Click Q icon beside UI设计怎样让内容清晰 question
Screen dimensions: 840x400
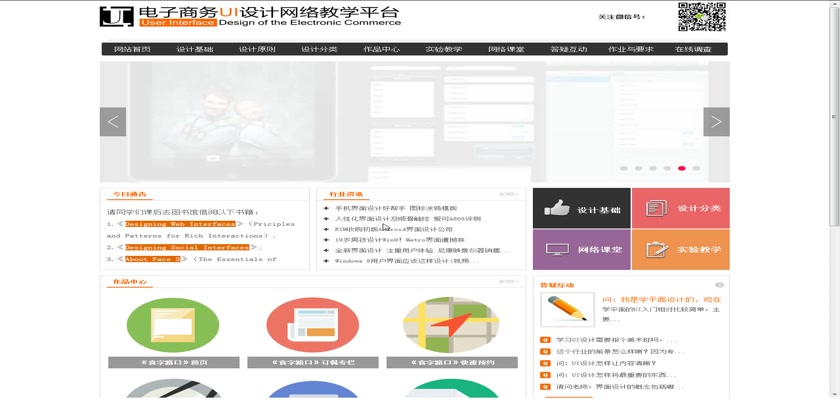pos(545,364)
